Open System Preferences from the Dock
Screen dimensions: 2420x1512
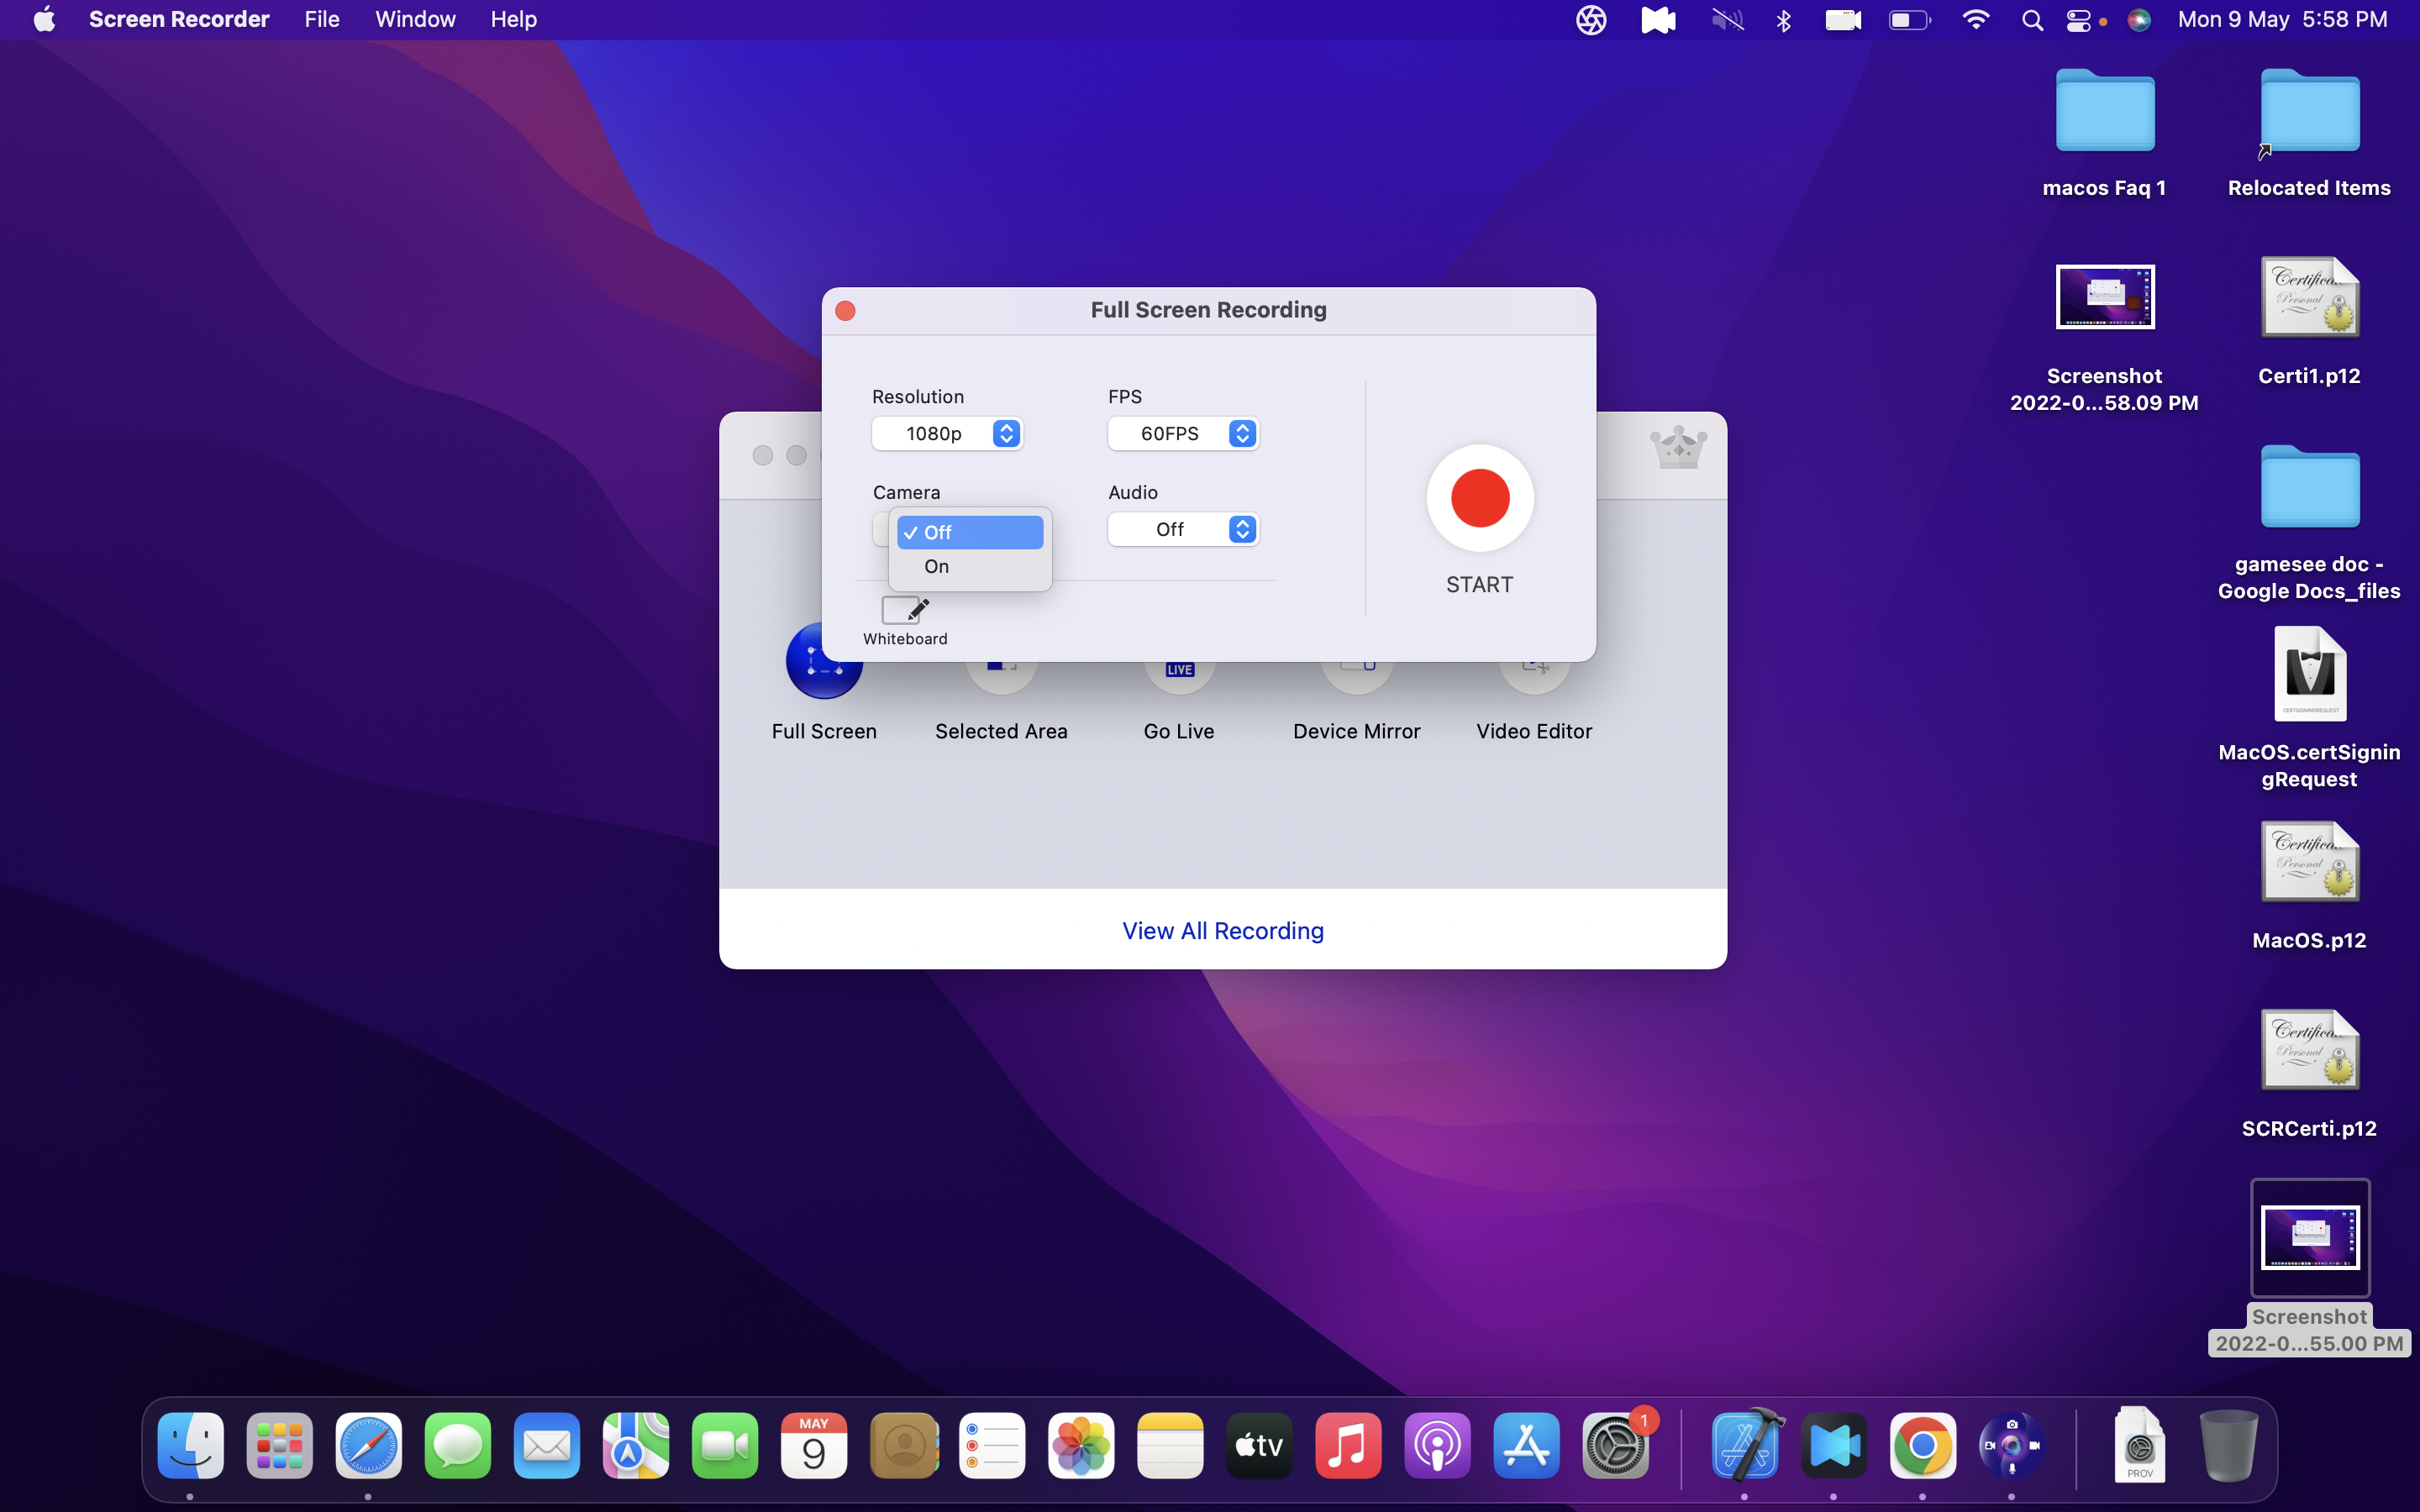click(x=1615, y=1445)
